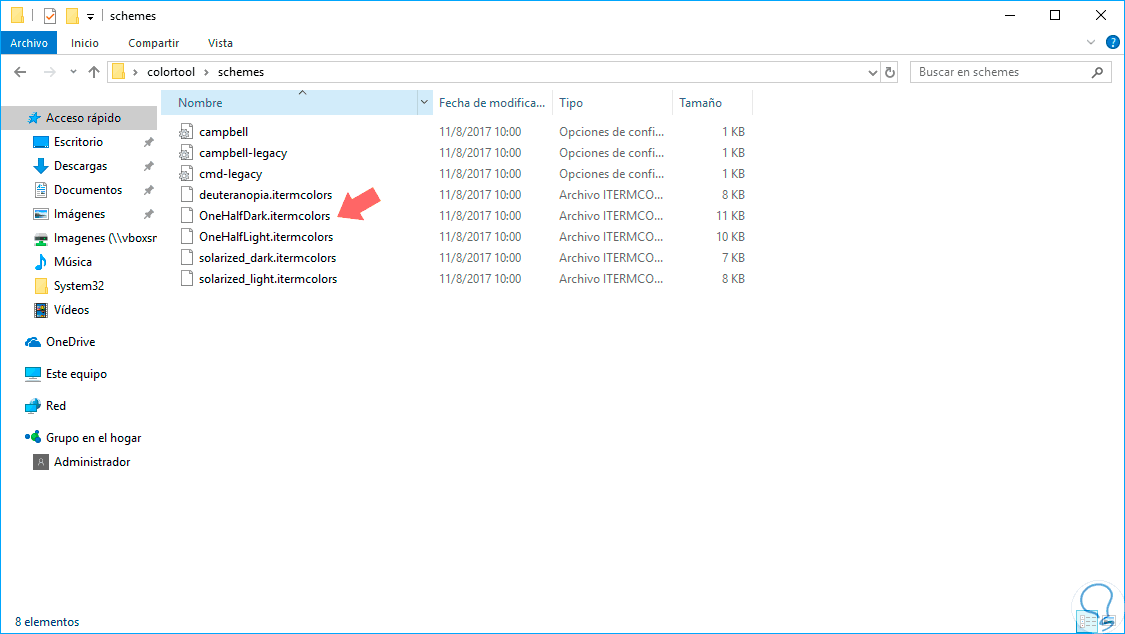Open Escritorio in the navigation pane
This screenshot has height=634, width=1125.
(78, 142)
